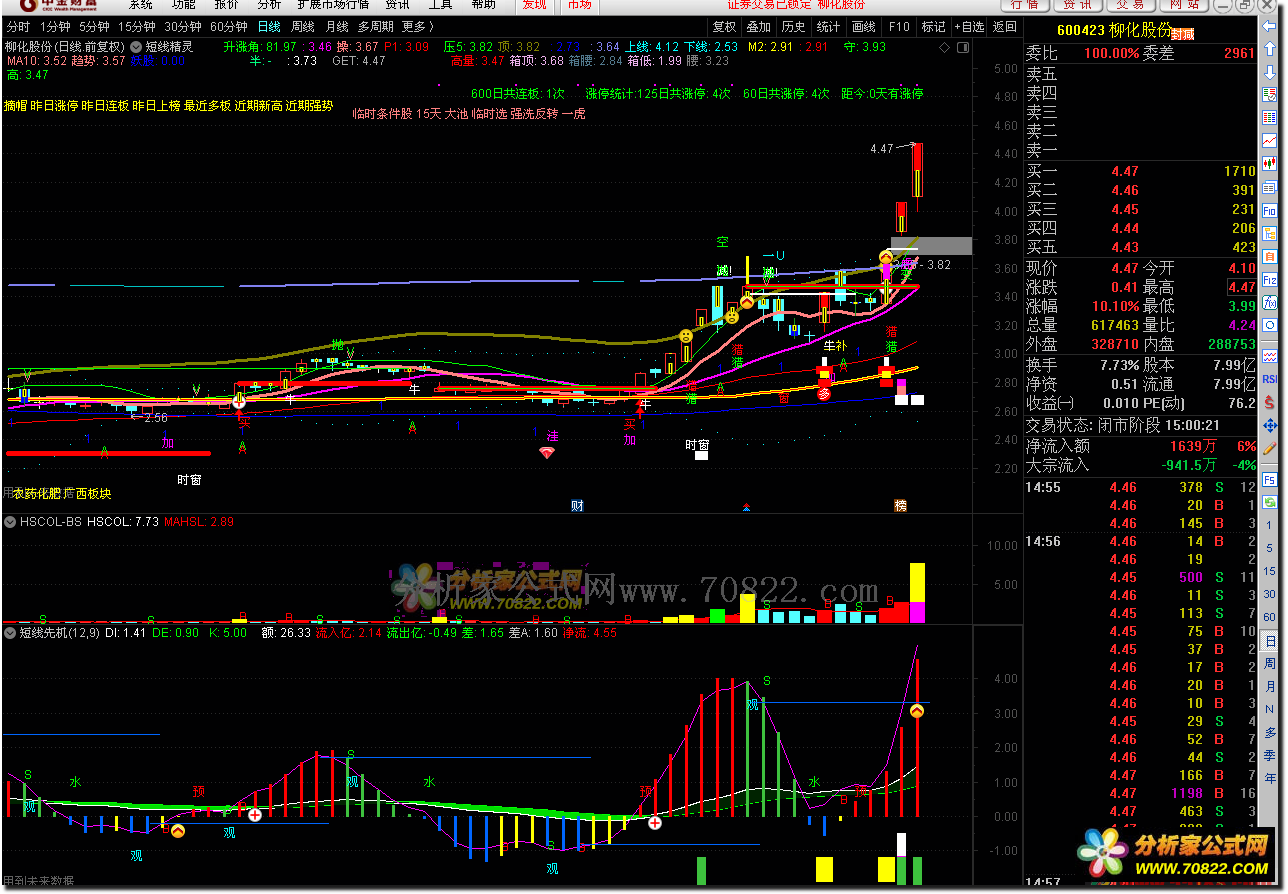The width and height of the screenshot is (1288, 894).
Task: Click the F10 button in chart toolbar
Action: pos(898,27)
